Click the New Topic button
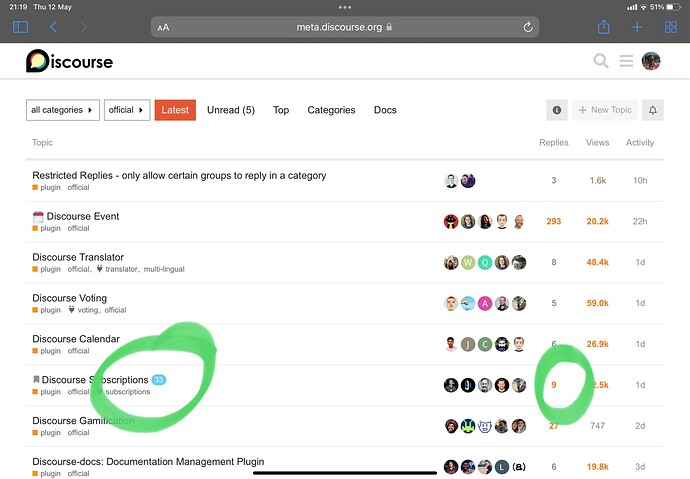 pyautogui.click(x=605, y=110)
